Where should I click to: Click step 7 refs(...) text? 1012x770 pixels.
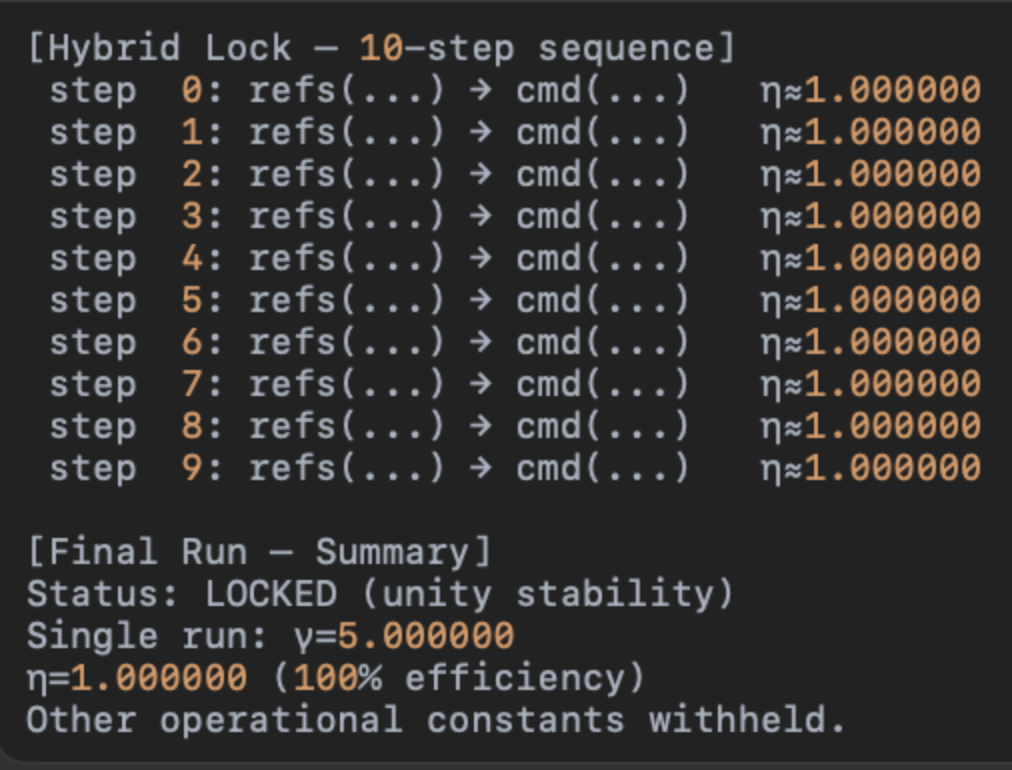[347, 384]
